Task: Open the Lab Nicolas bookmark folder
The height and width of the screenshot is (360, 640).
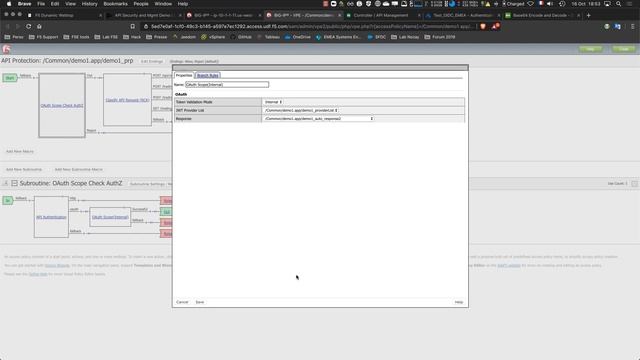Action: coord(405,37)
